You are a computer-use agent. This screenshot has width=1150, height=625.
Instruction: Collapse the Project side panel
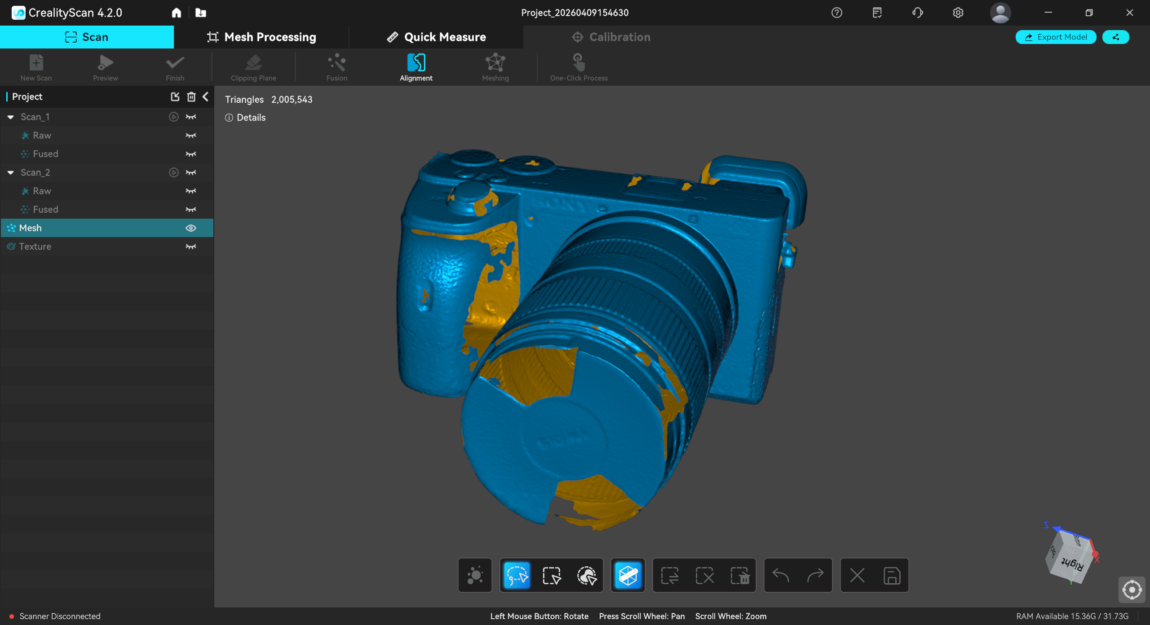click(205, 97)
